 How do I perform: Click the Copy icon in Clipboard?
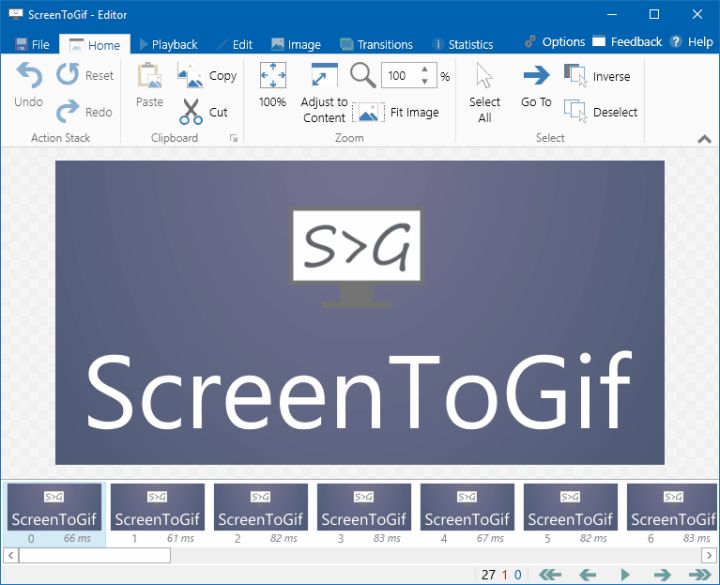[x=190, y=76]
